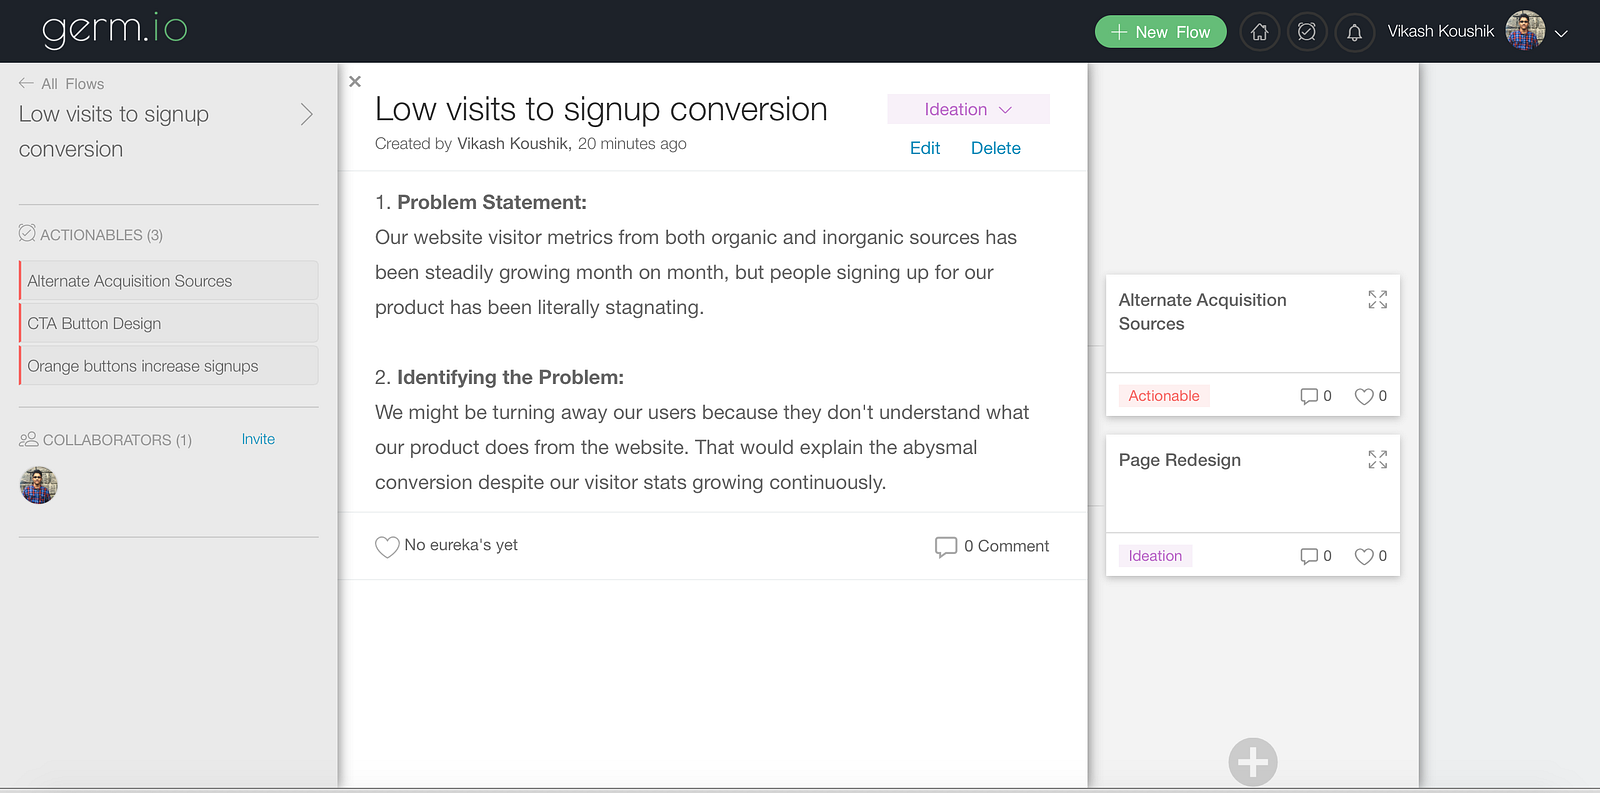Click the Delete link

click(995, 148)
